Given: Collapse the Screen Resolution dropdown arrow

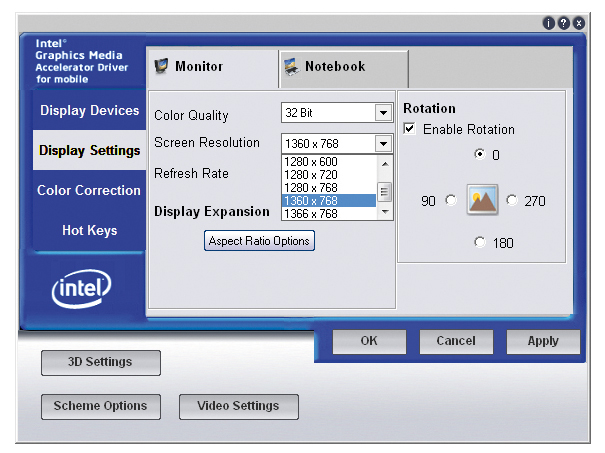Looking at the screenshot, I should [383, 144].
